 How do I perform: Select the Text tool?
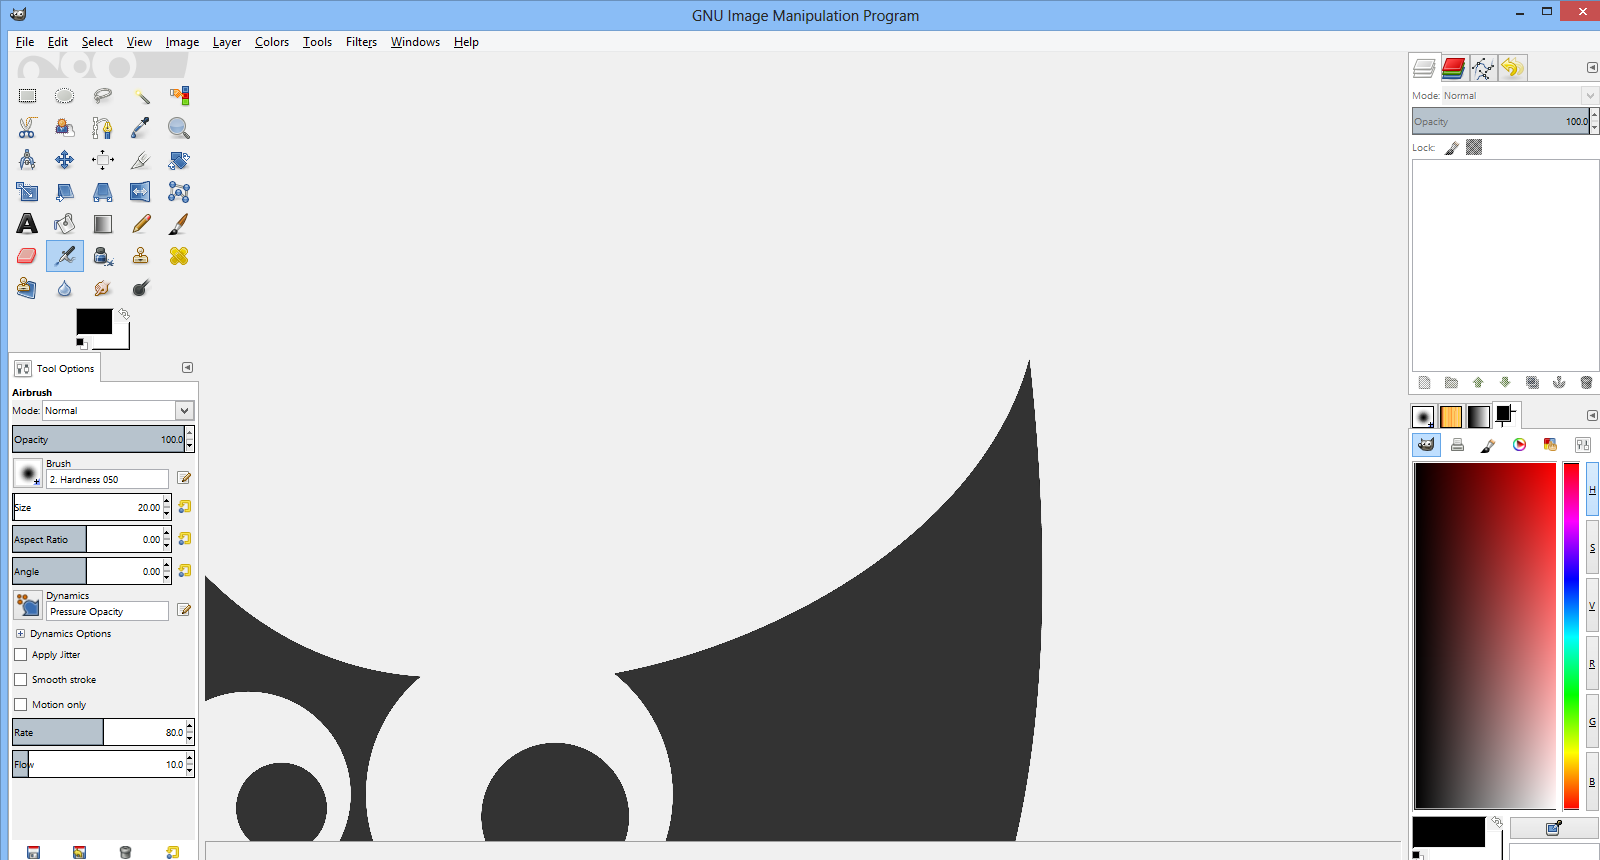(x=27, y=224)
